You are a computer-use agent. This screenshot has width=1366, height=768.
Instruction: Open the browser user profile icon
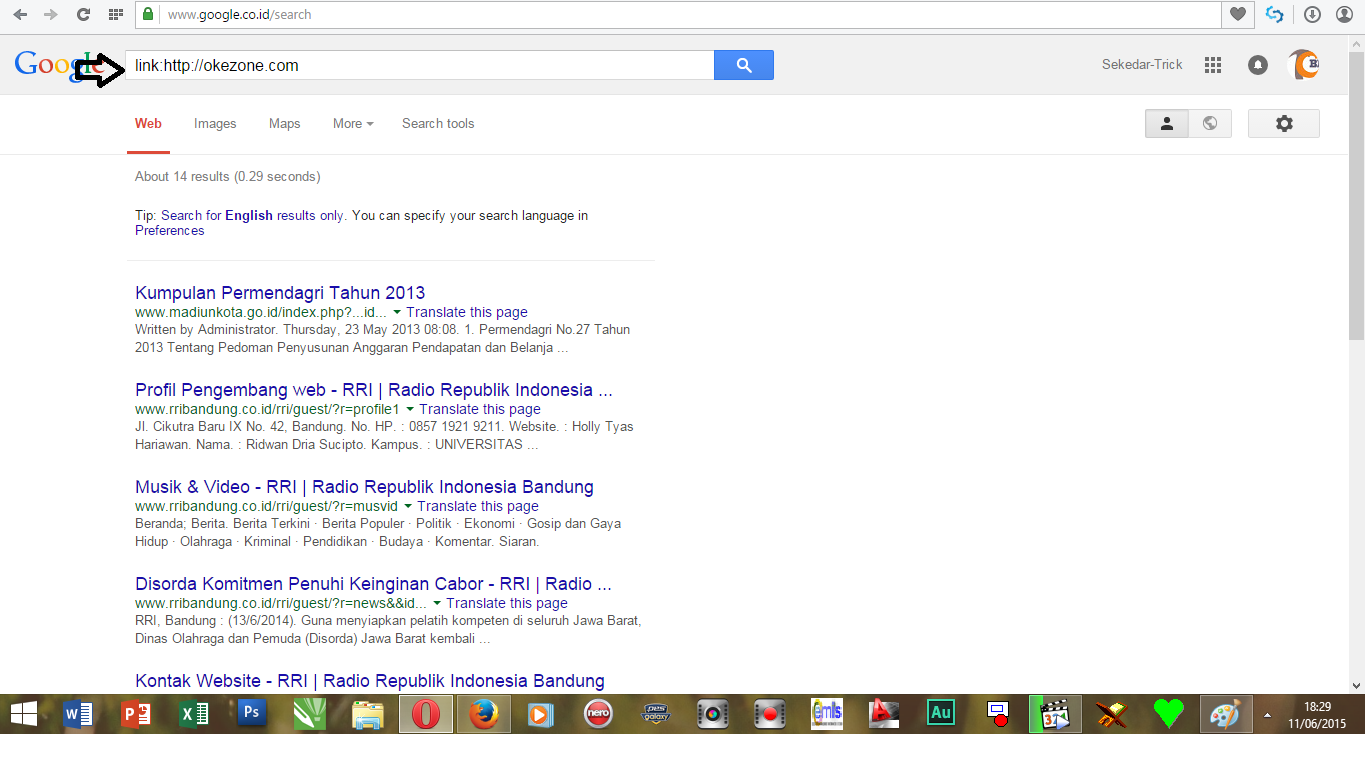[x=1345, y=14]
